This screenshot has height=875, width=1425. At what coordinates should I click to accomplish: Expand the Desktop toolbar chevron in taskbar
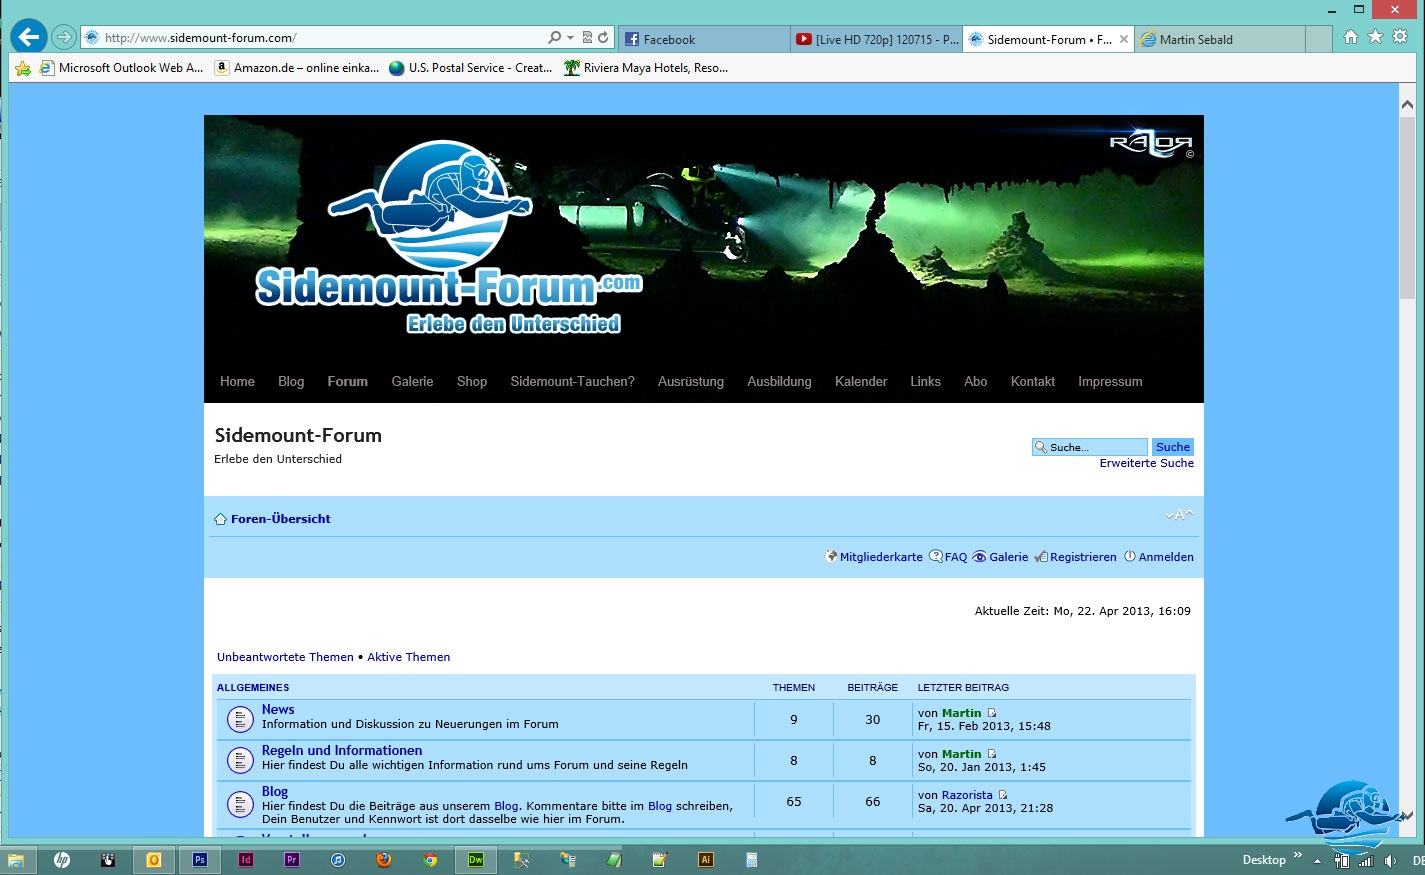point(1298,855)
